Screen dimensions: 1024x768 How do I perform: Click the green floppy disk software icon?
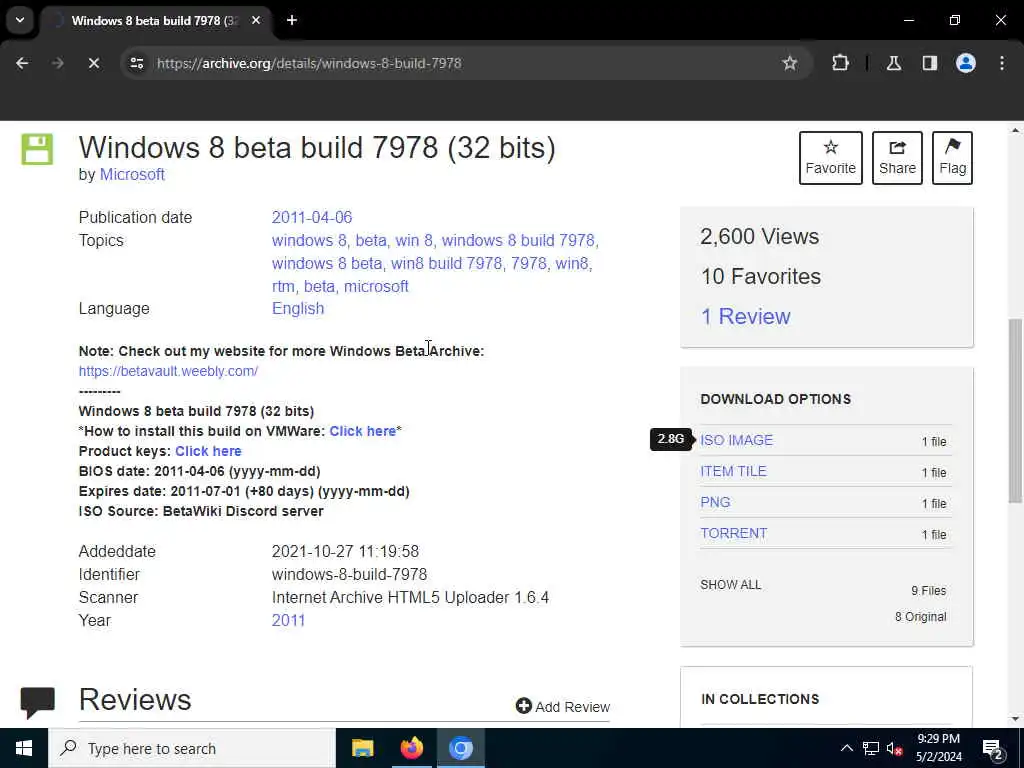[x=37, y=150]
